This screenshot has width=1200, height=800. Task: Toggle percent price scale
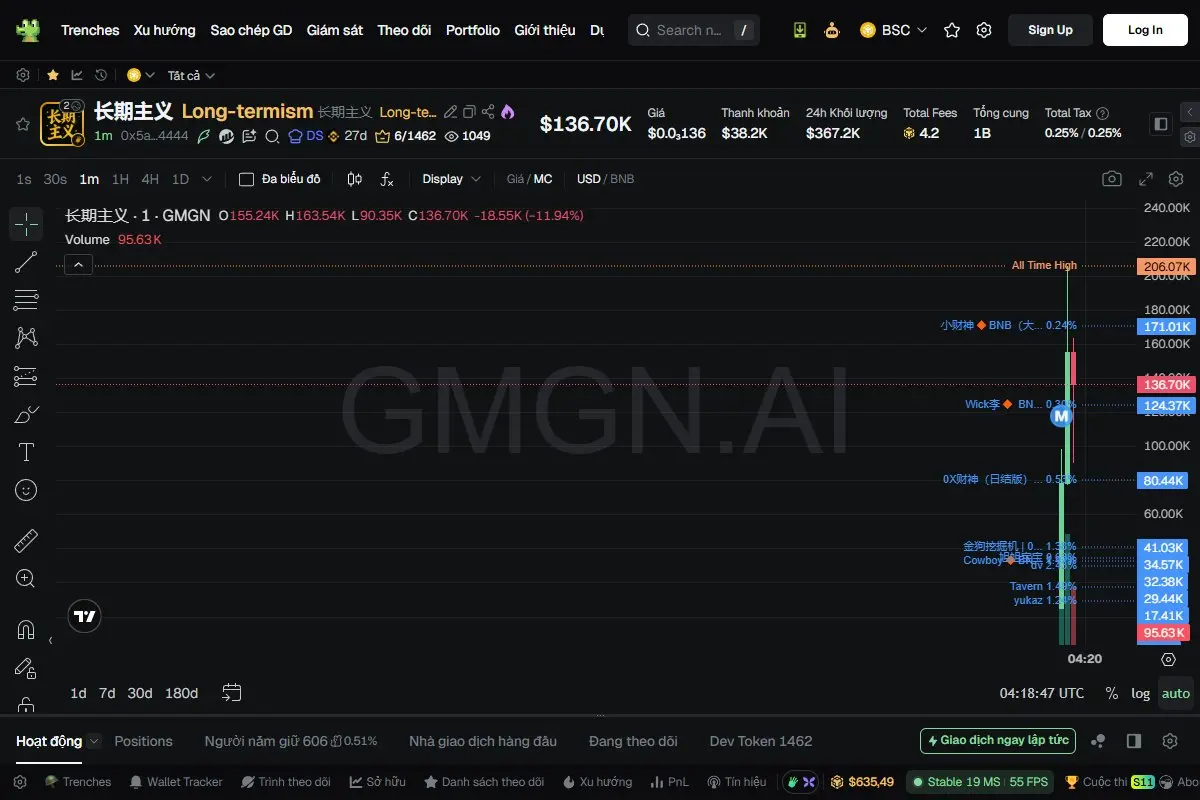click(x=1112, y=693)
